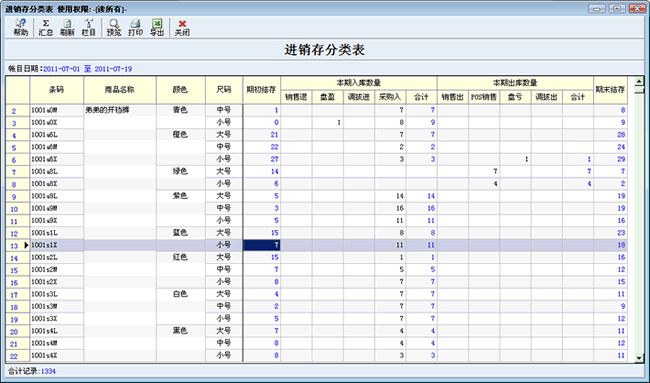Click the 采购入 sub-column header
Image resolution: width=650 pixels, height=383 pixels.
click(x=390, y=97)
